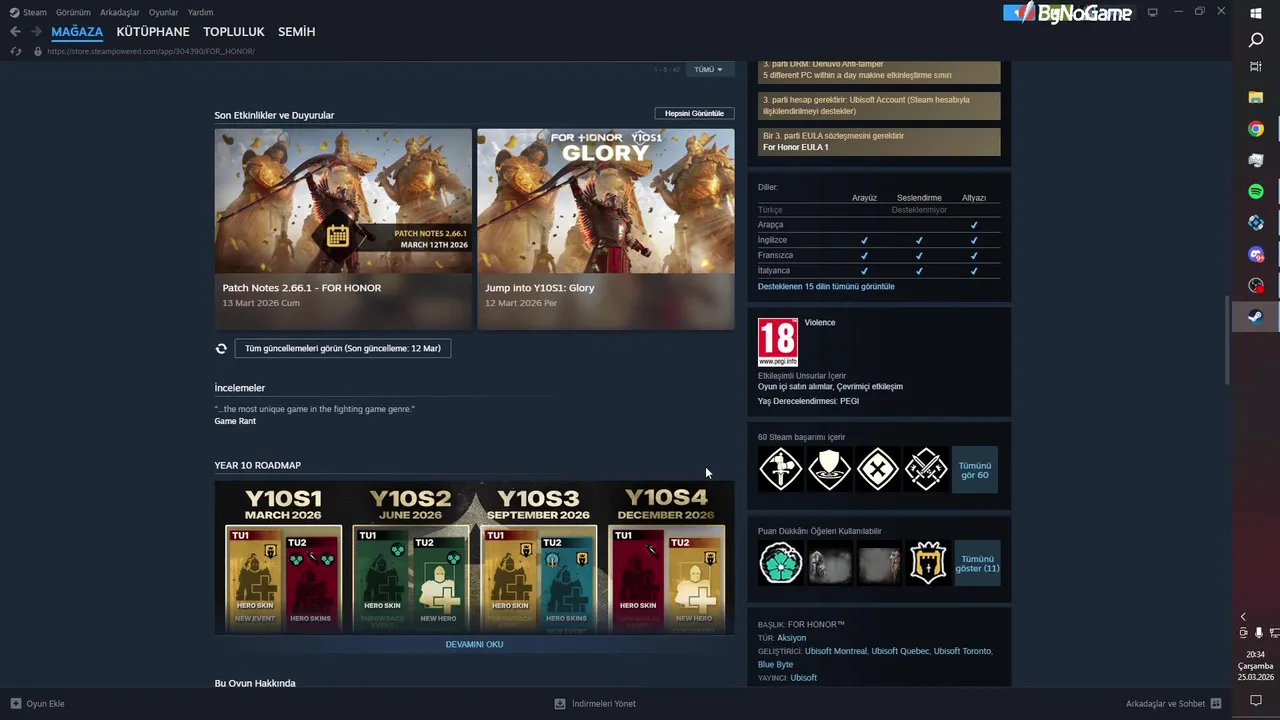Screen dimensions: 1280x720
Task: Click 'Tümünü gör 60' achievements button
Action: click(x=975, y=470)
